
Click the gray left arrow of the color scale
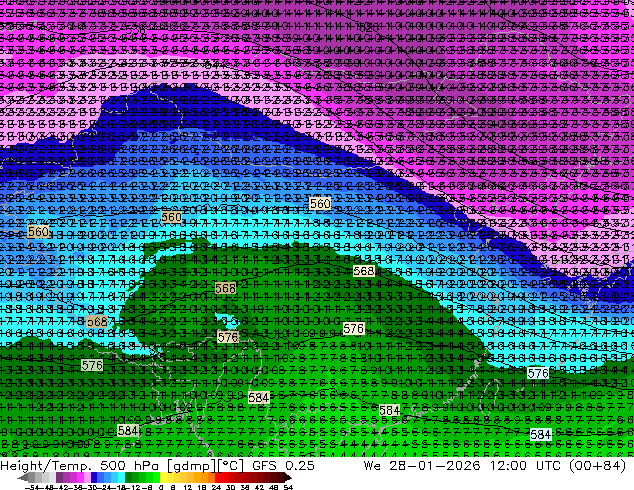point(23,478)
